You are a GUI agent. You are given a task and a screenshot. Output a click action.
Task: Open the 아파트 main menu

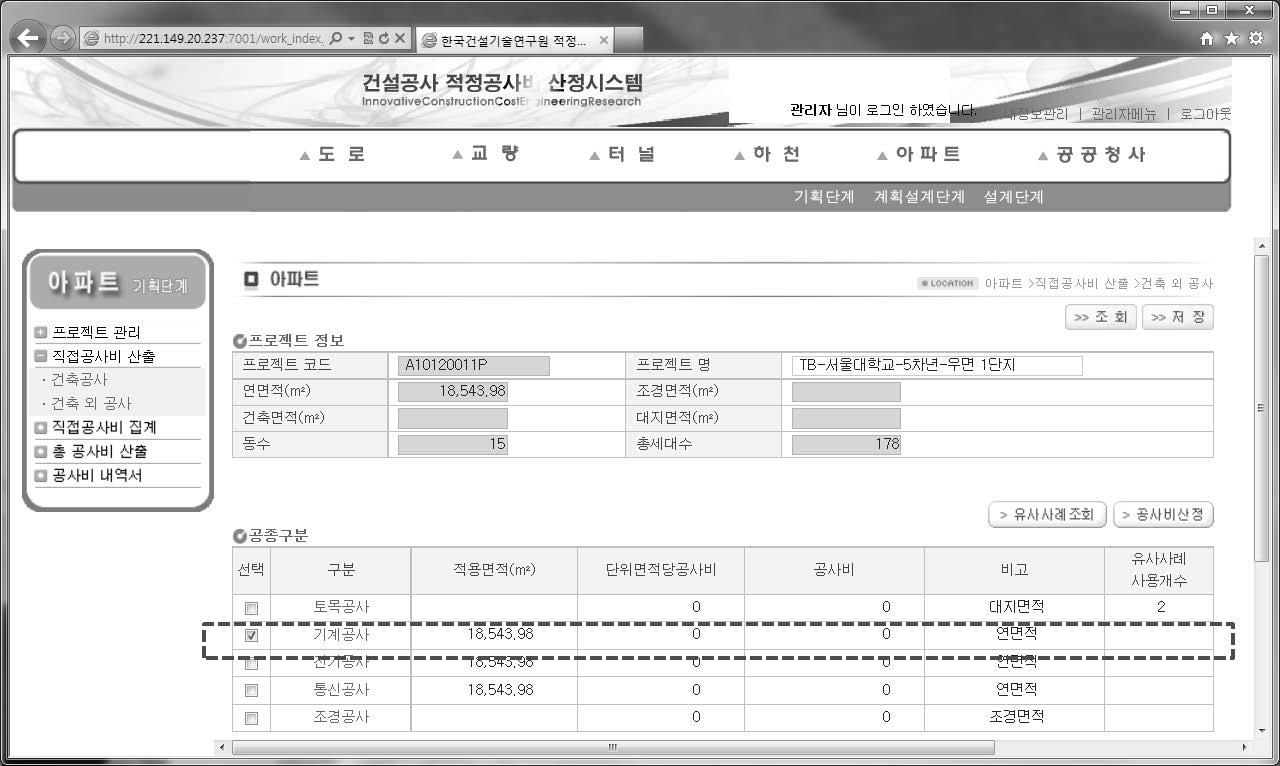919,154
